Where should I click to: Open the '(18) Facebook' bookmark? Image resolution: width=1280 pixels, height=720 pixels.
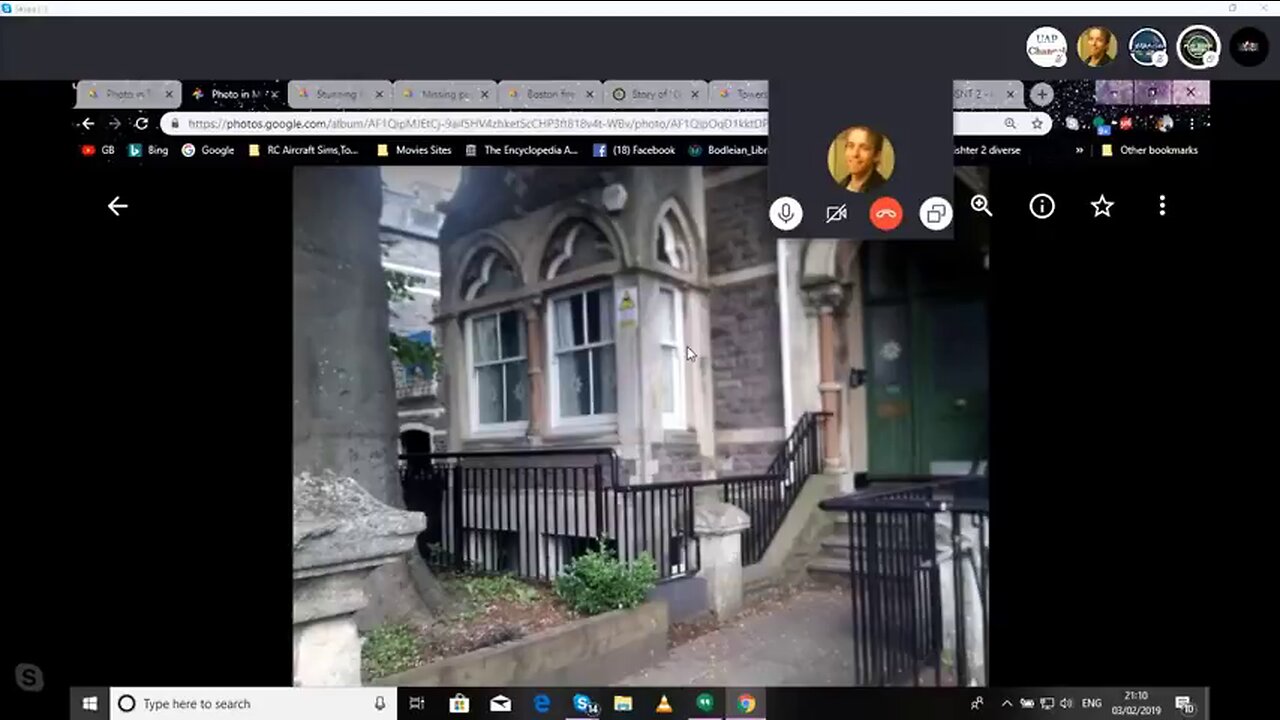tap(634, 150)
